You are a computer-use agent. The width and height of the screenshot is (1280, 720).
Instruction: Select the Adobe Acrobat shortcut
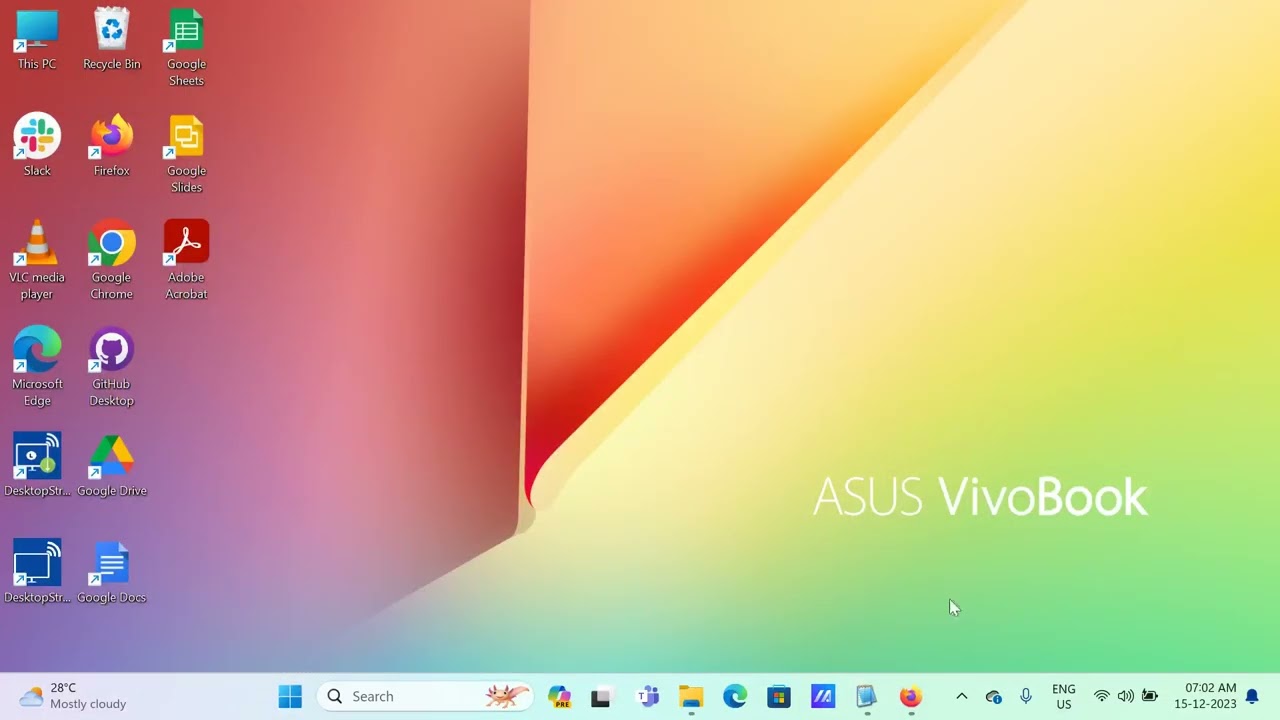pyautogui.click(x=186, y=261)
